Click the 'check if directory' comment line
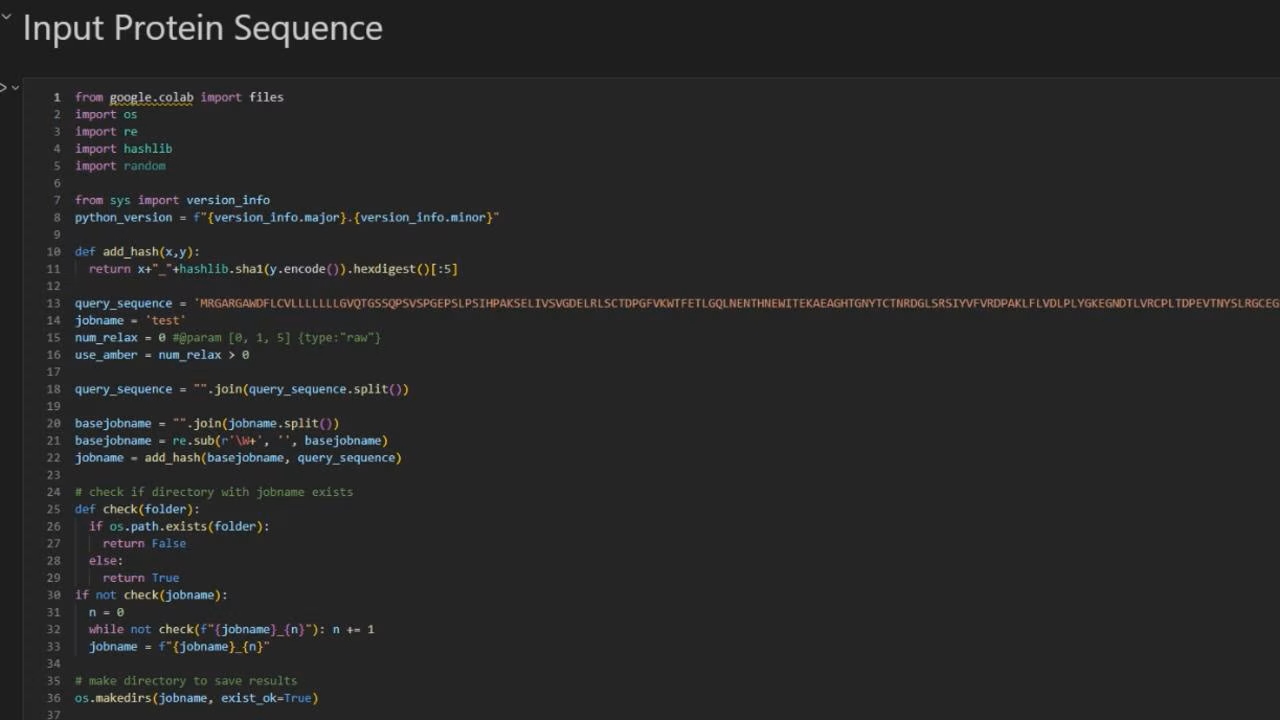 tap(213, 492)
